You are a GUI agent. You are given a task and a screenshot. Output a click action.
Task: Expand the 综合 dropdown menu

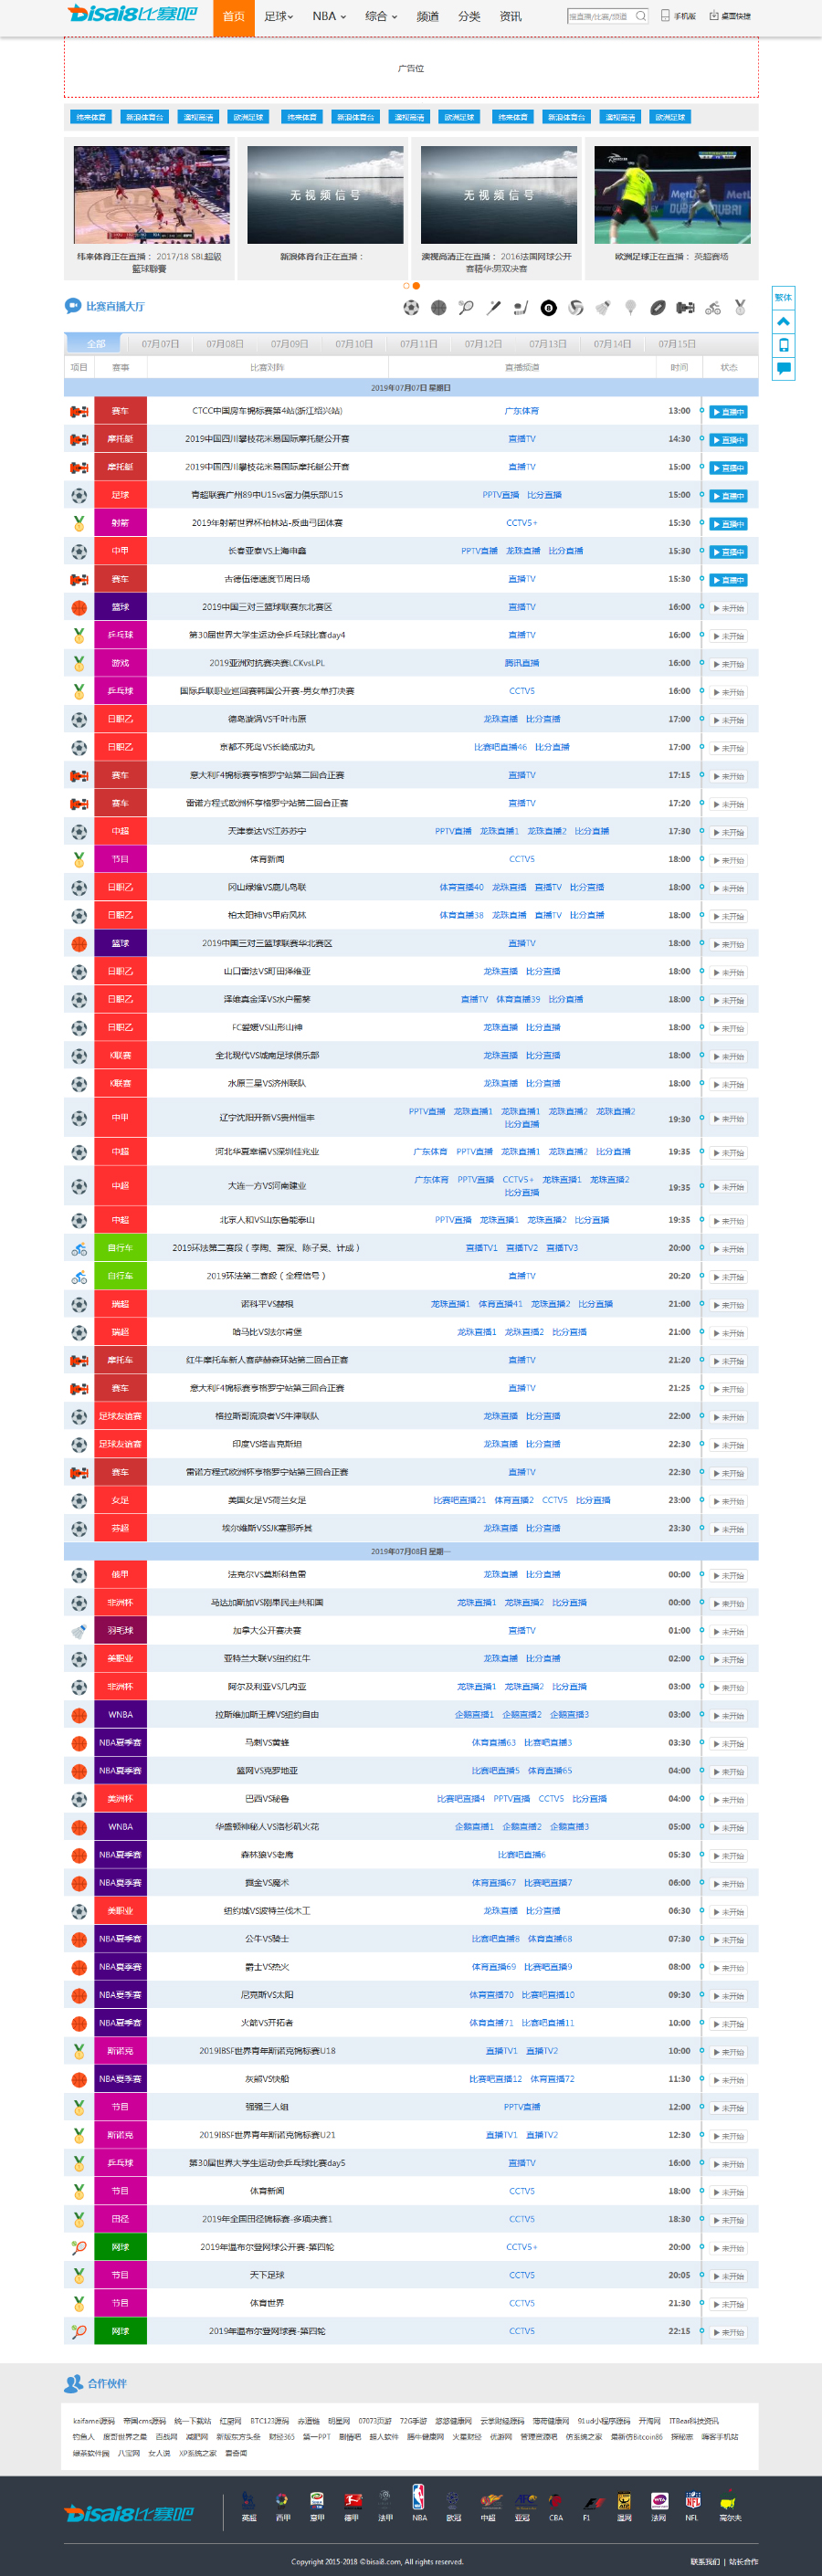[381, 16]
